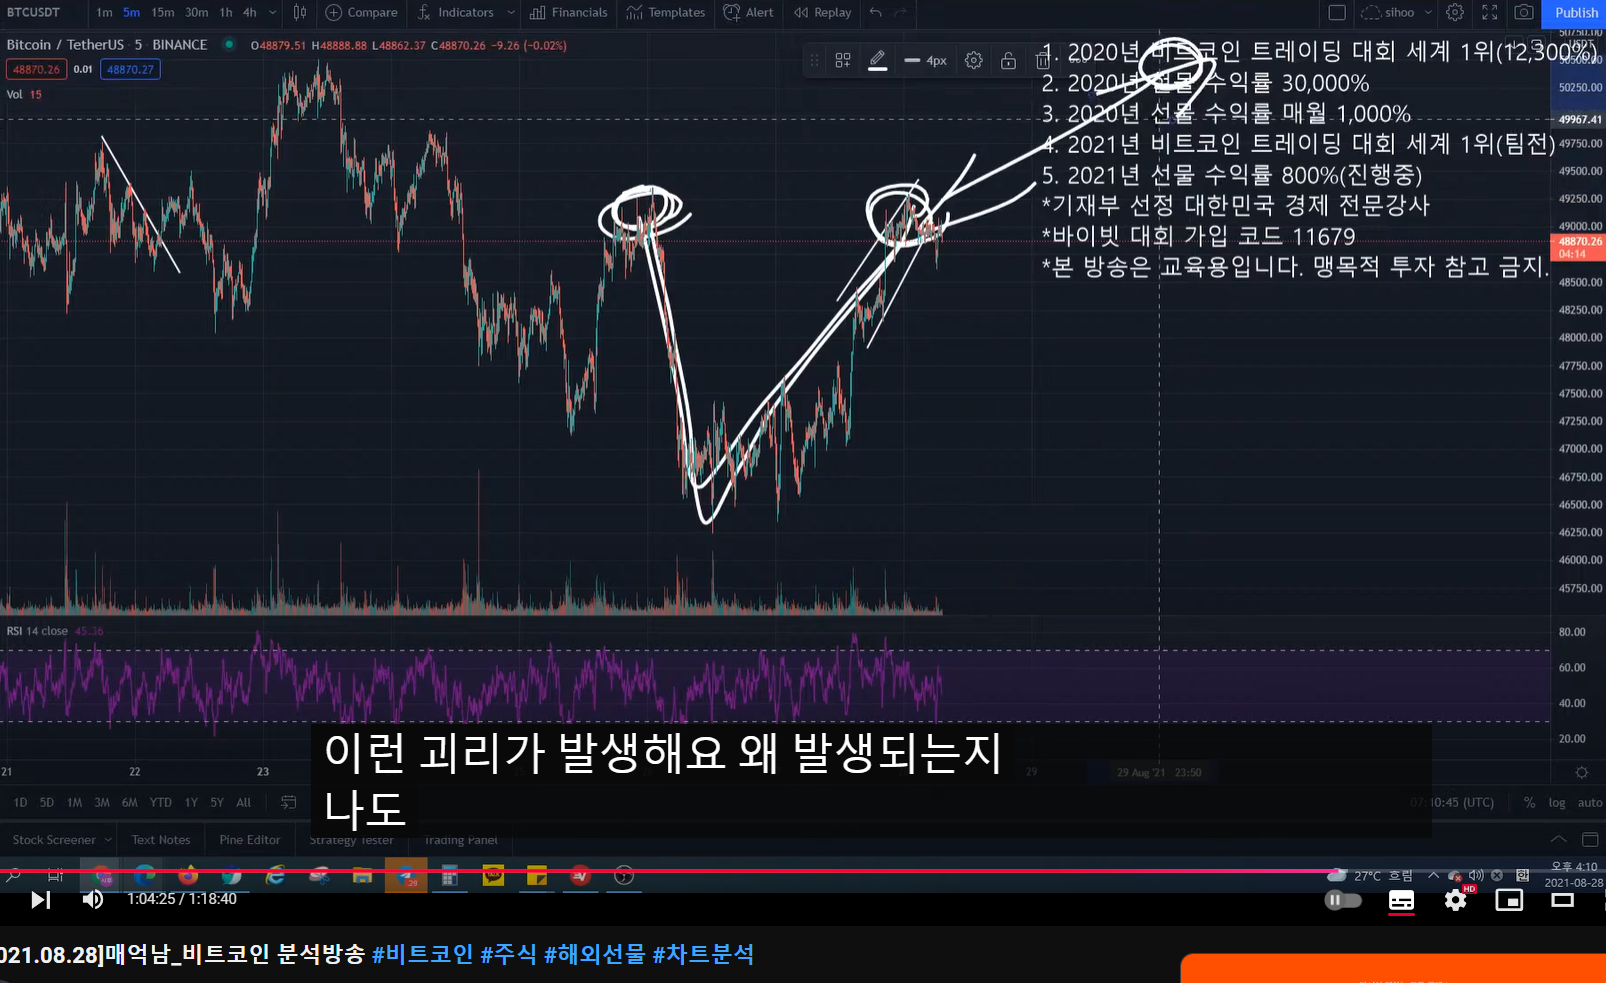Image resolution: width=1606 pixels, height=983 pixels.
Task: Toggle YouTube autoplay switch
Action: tap(1342, 900)
